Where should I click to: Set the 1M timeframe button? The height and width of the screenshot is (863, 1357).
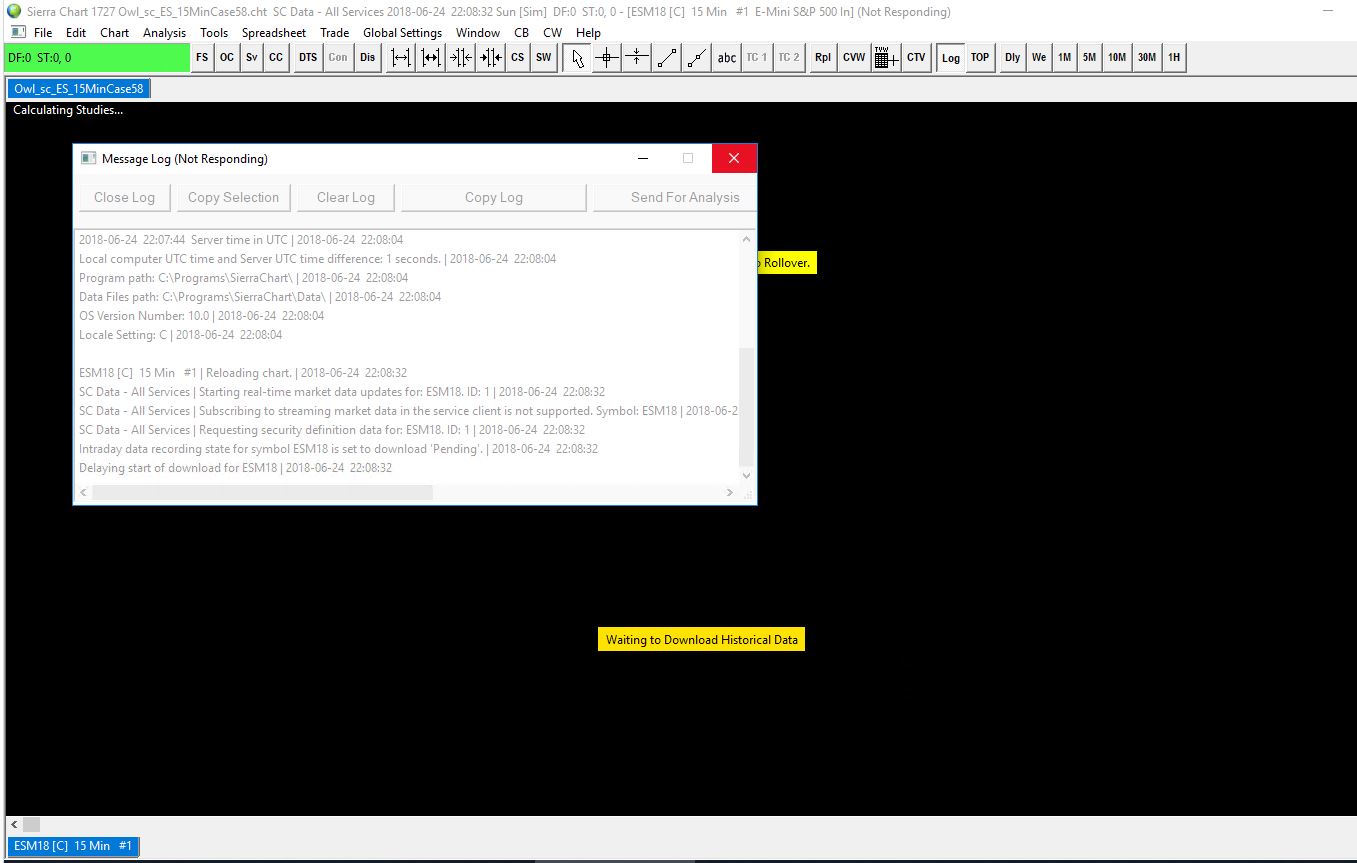click(1064, 58)
